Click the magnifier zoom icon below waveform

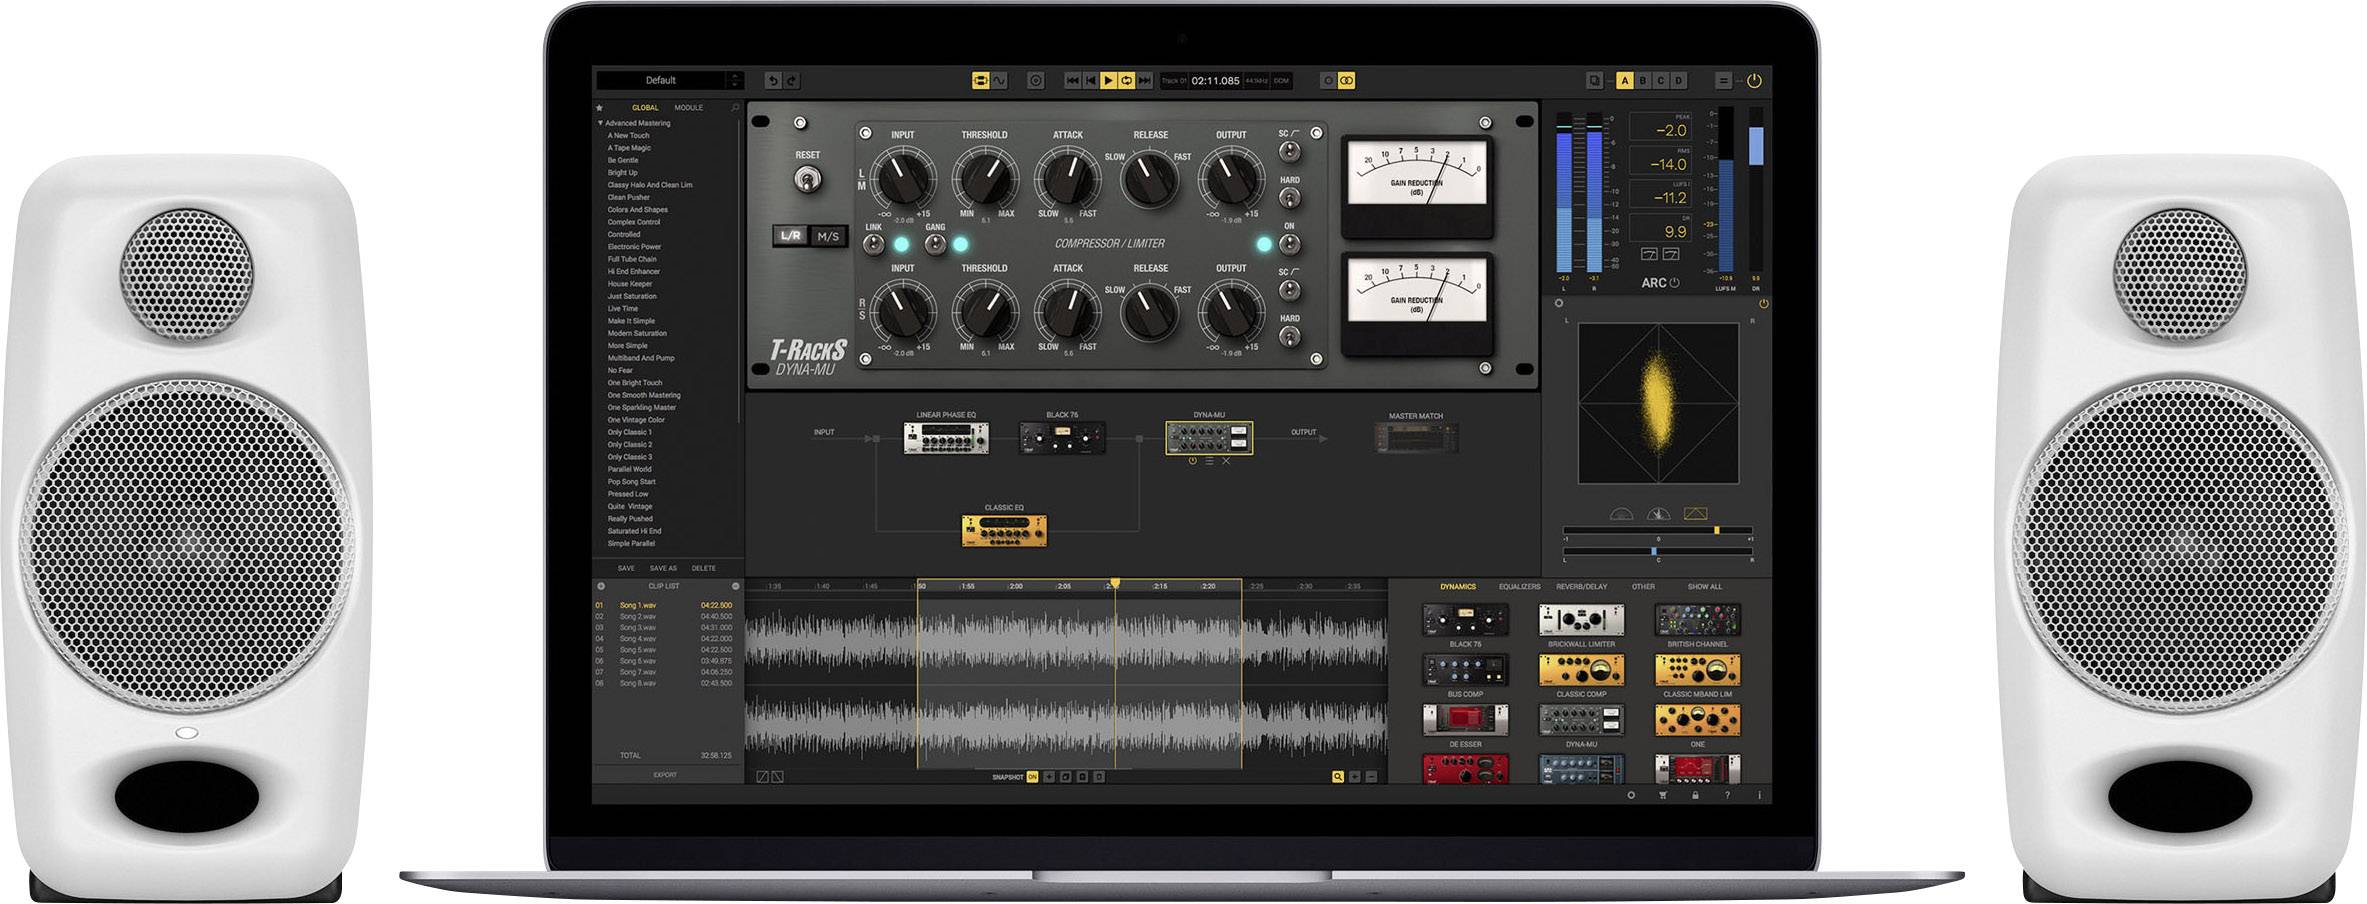[1337, 777]
